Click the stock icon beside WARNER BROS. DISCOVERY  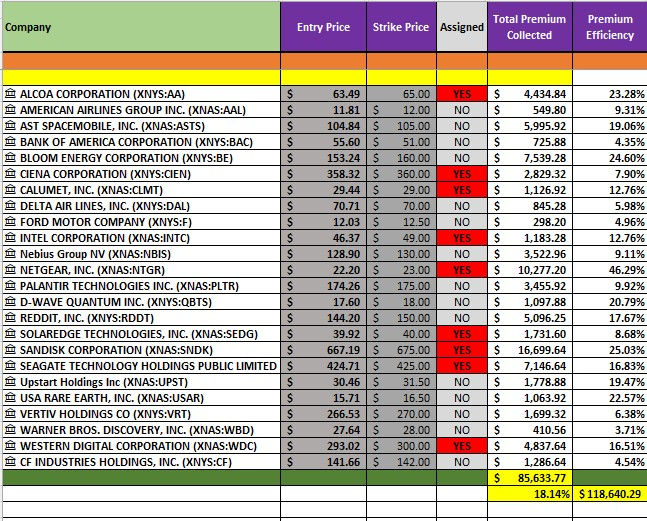point(10,429)
